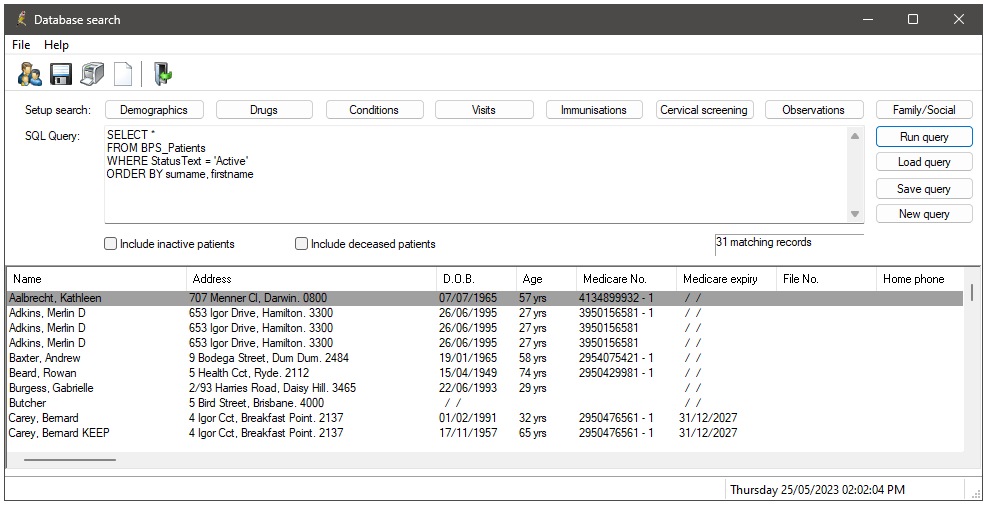Click the Load query button
The width and height of the screenshot is (988, 506).
coord(924,162)
